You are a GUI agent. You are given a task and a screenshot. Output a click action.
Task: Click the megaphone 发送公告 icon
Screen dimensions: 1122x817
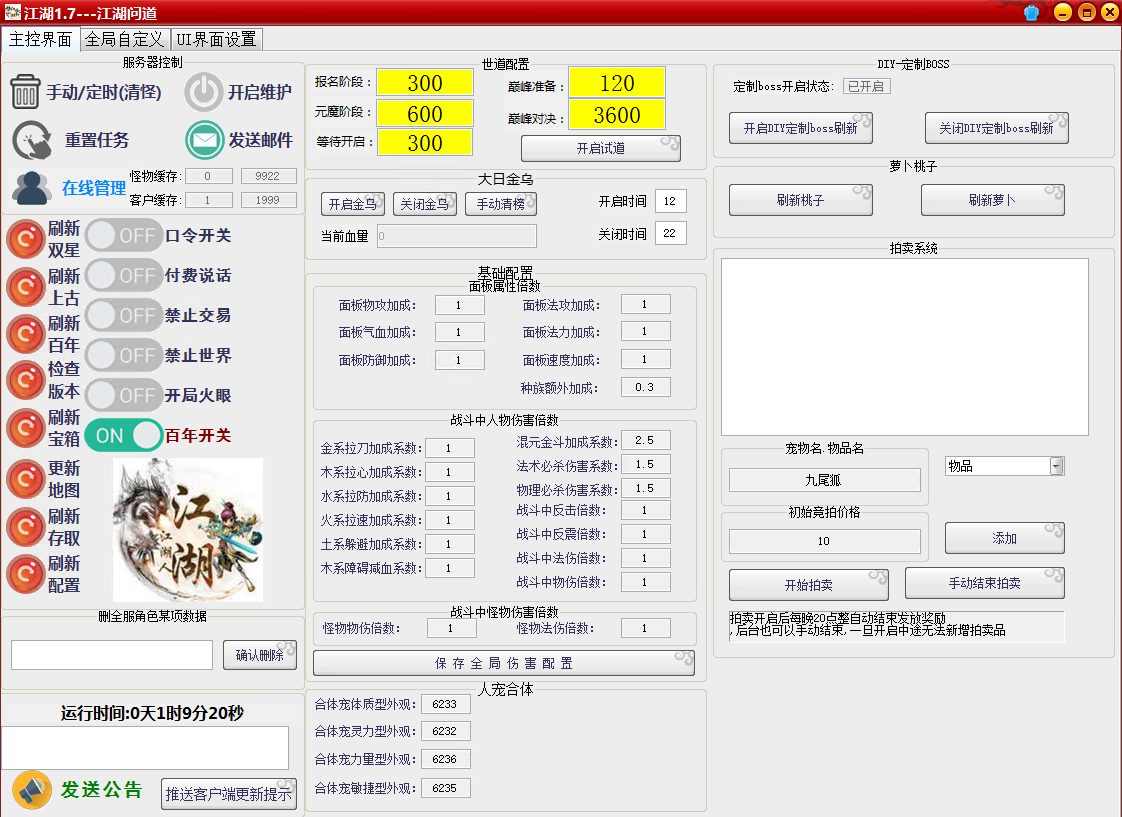pos(32,790)
